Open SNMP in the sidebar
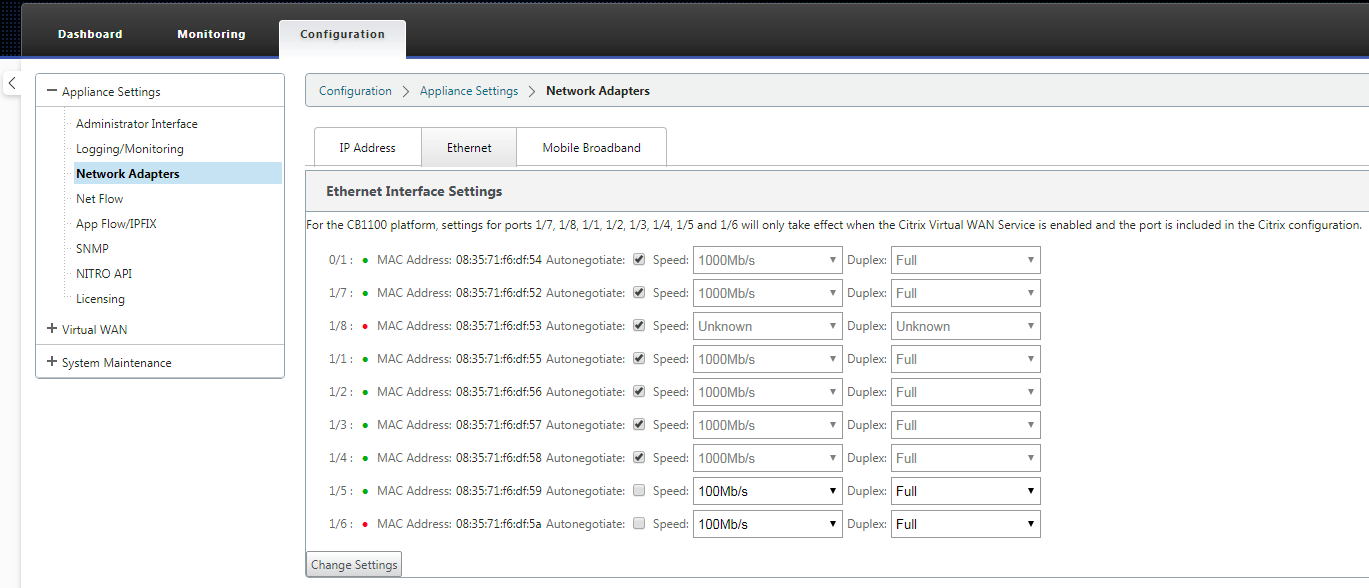Image resolution: width=1369 pixels, height=588 pixels. point(92,249)
